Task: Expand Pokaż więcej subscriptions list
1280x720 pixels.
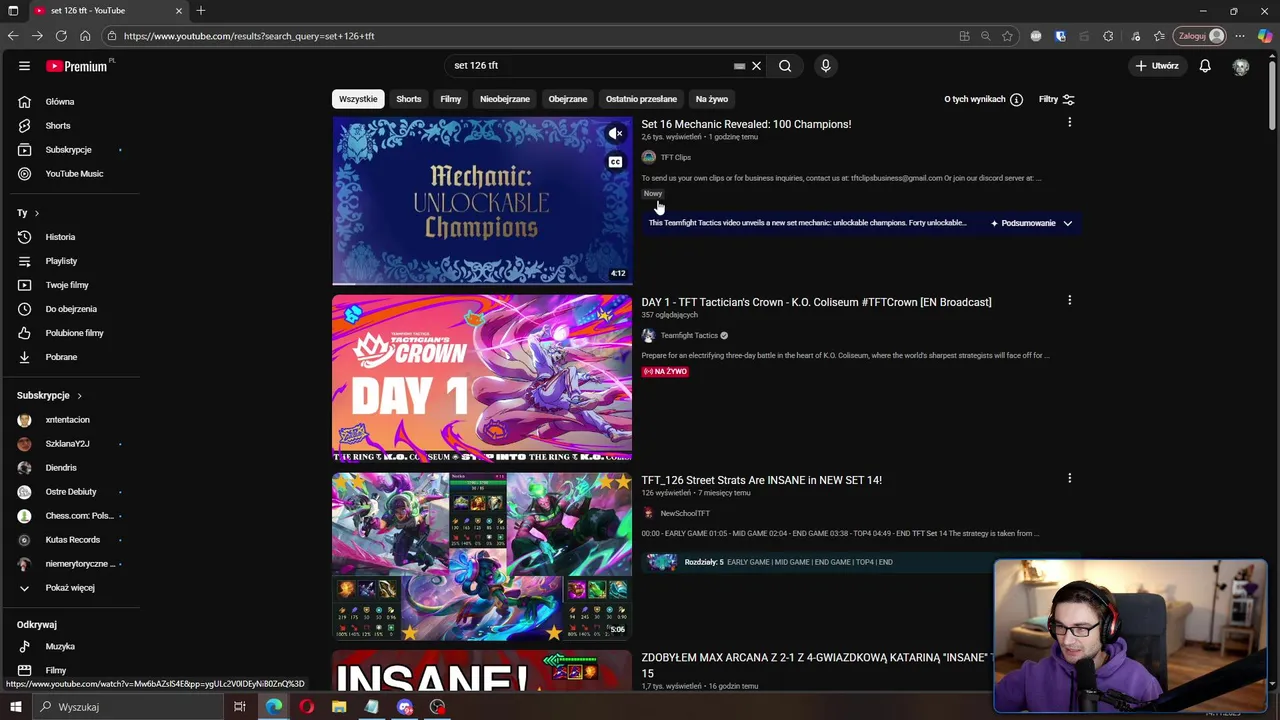Action: point(70,588)
